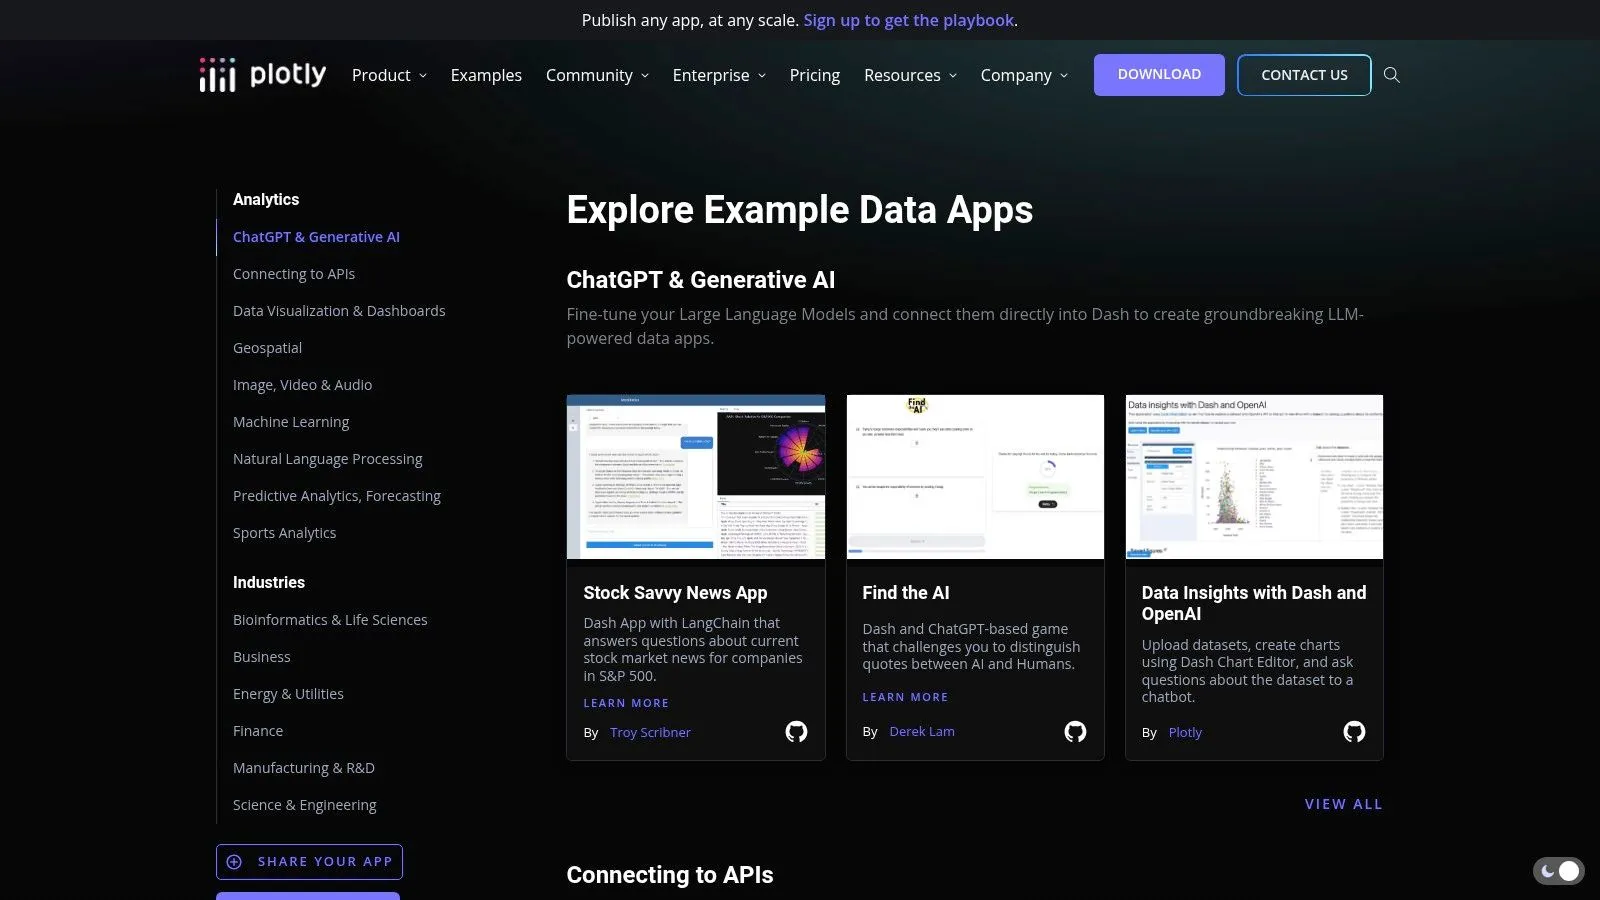
Task: Click VIEW ALL for ChatGPT section
Action: tap(1343, 804)
